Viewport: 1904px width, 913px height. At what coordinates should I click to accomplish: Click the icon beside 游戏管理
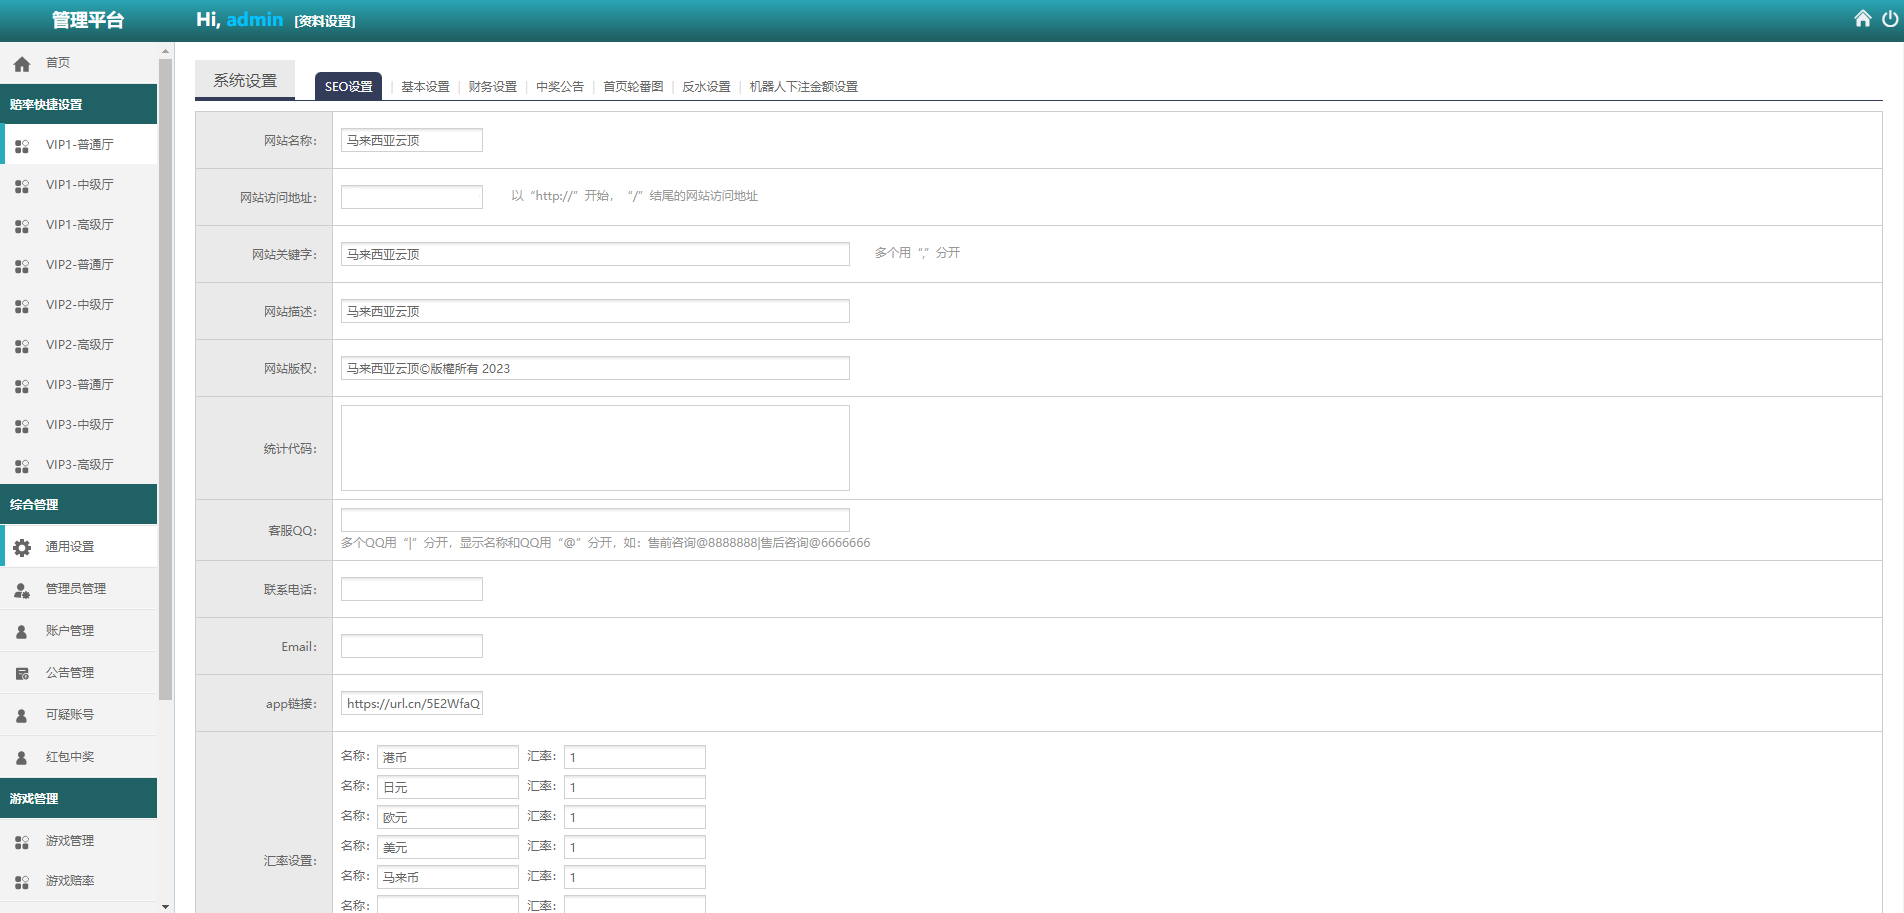tap(22, 842)
